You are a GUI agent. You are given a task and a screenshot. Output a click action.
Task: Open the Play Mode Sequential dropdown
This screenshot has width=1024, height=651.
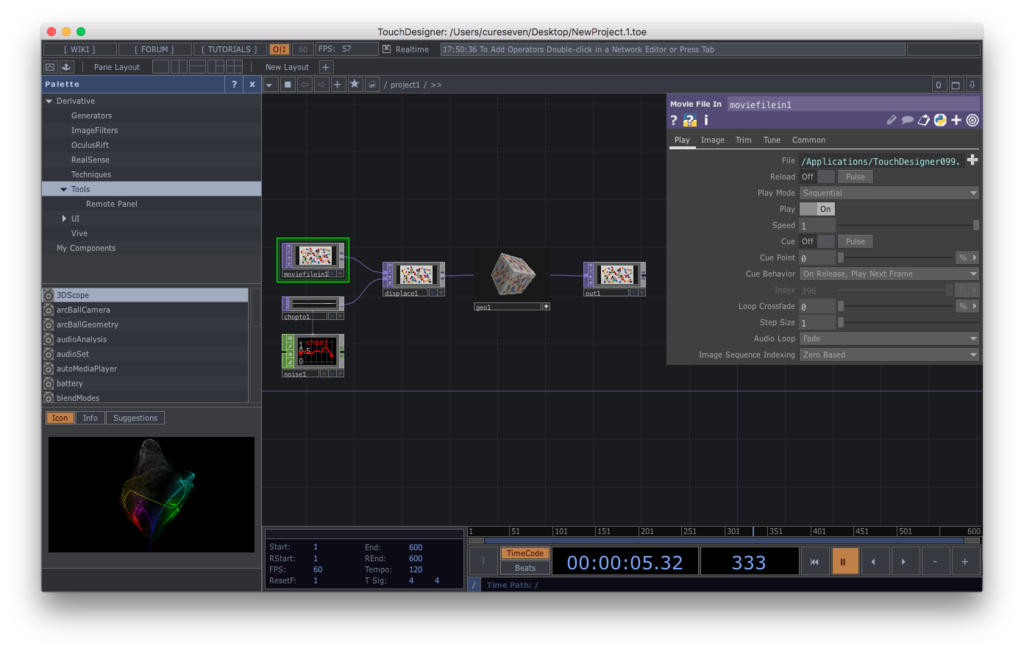[x=889, y=193]
